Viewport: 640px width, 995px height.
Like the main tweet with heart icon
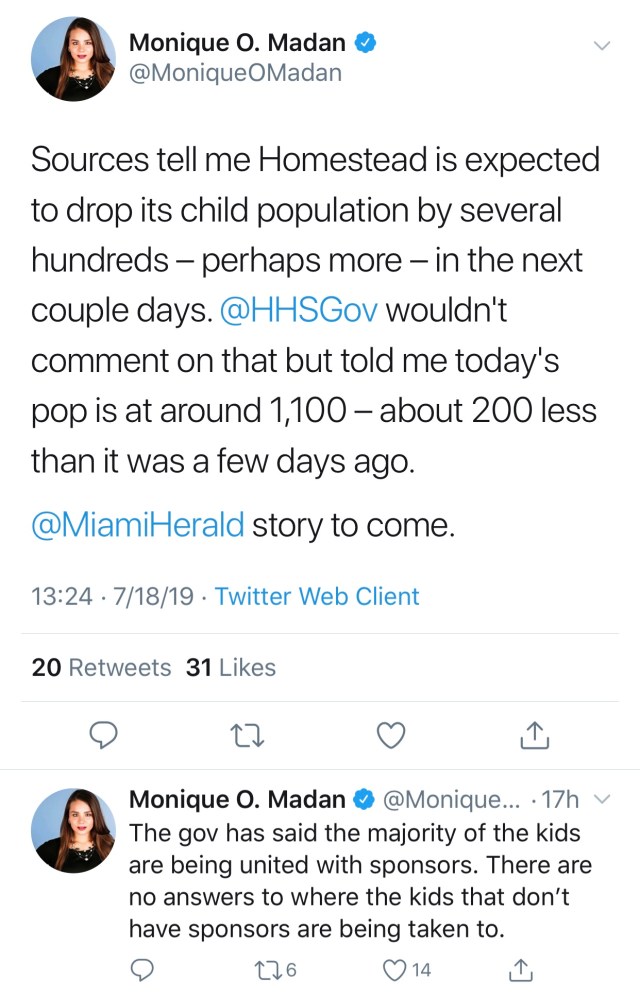[x=391, y=736]
